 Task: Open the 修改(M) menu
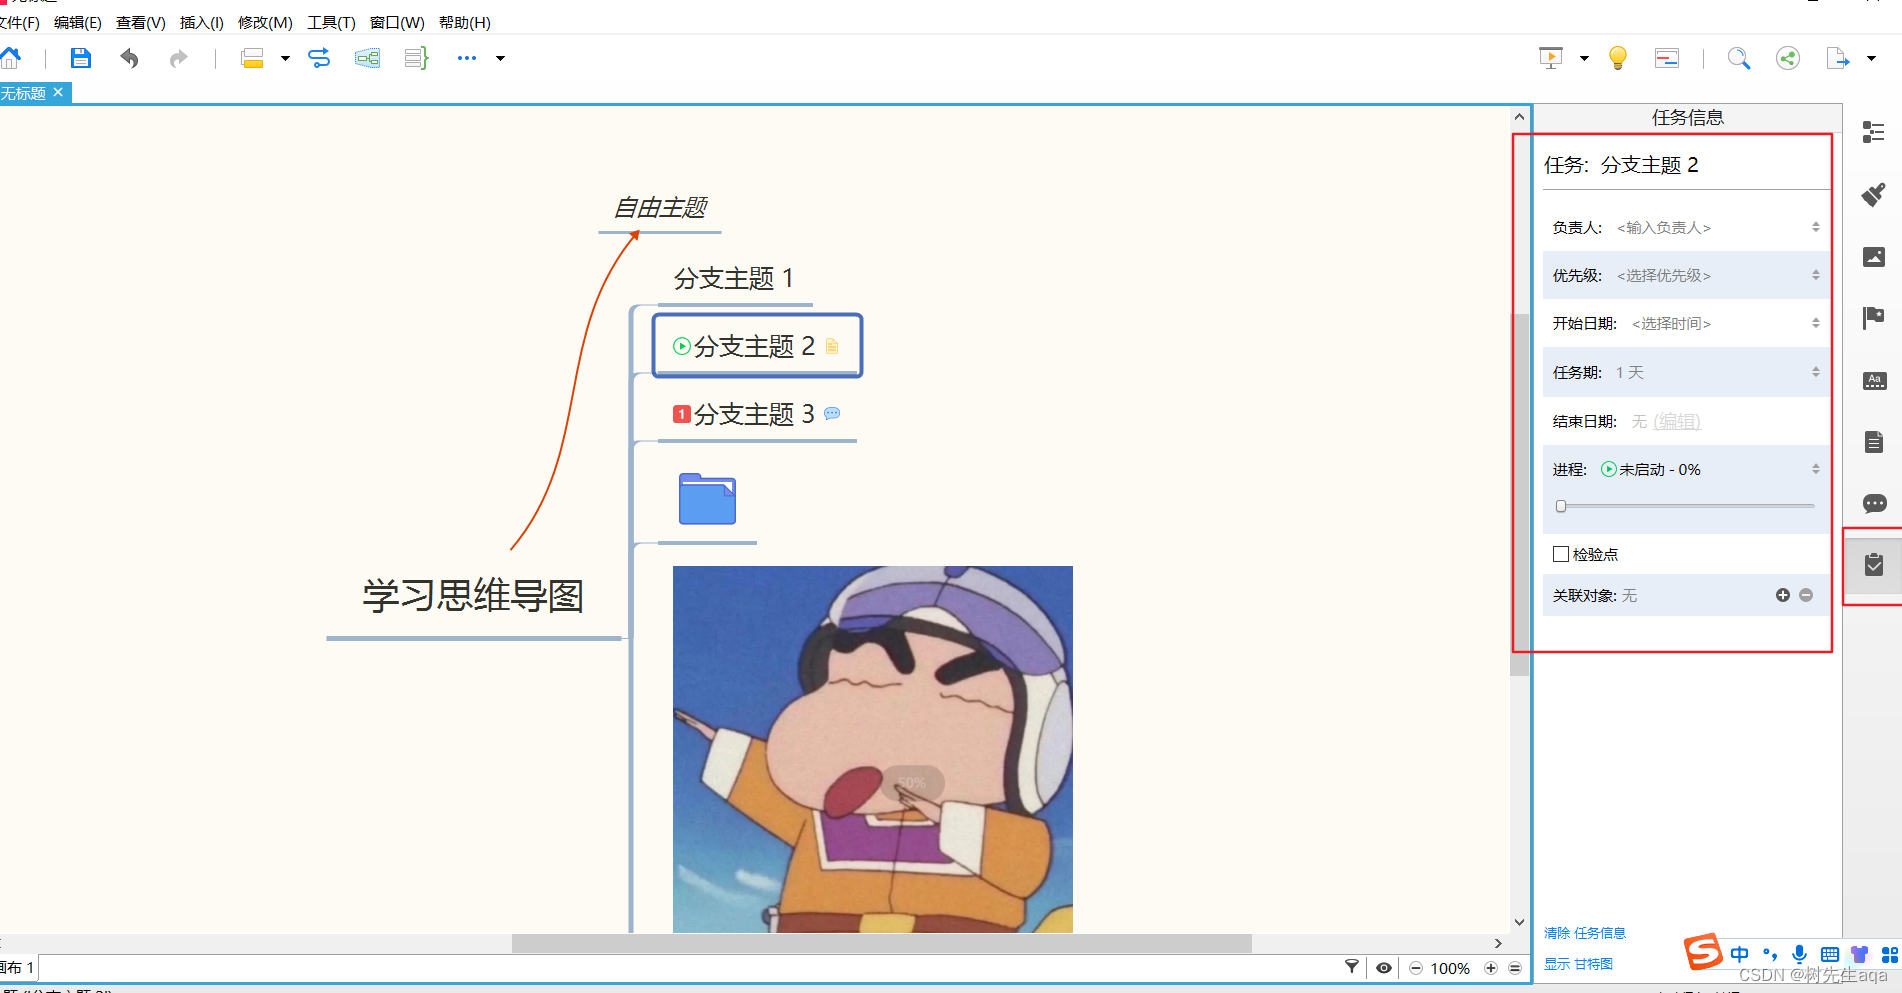265,22
